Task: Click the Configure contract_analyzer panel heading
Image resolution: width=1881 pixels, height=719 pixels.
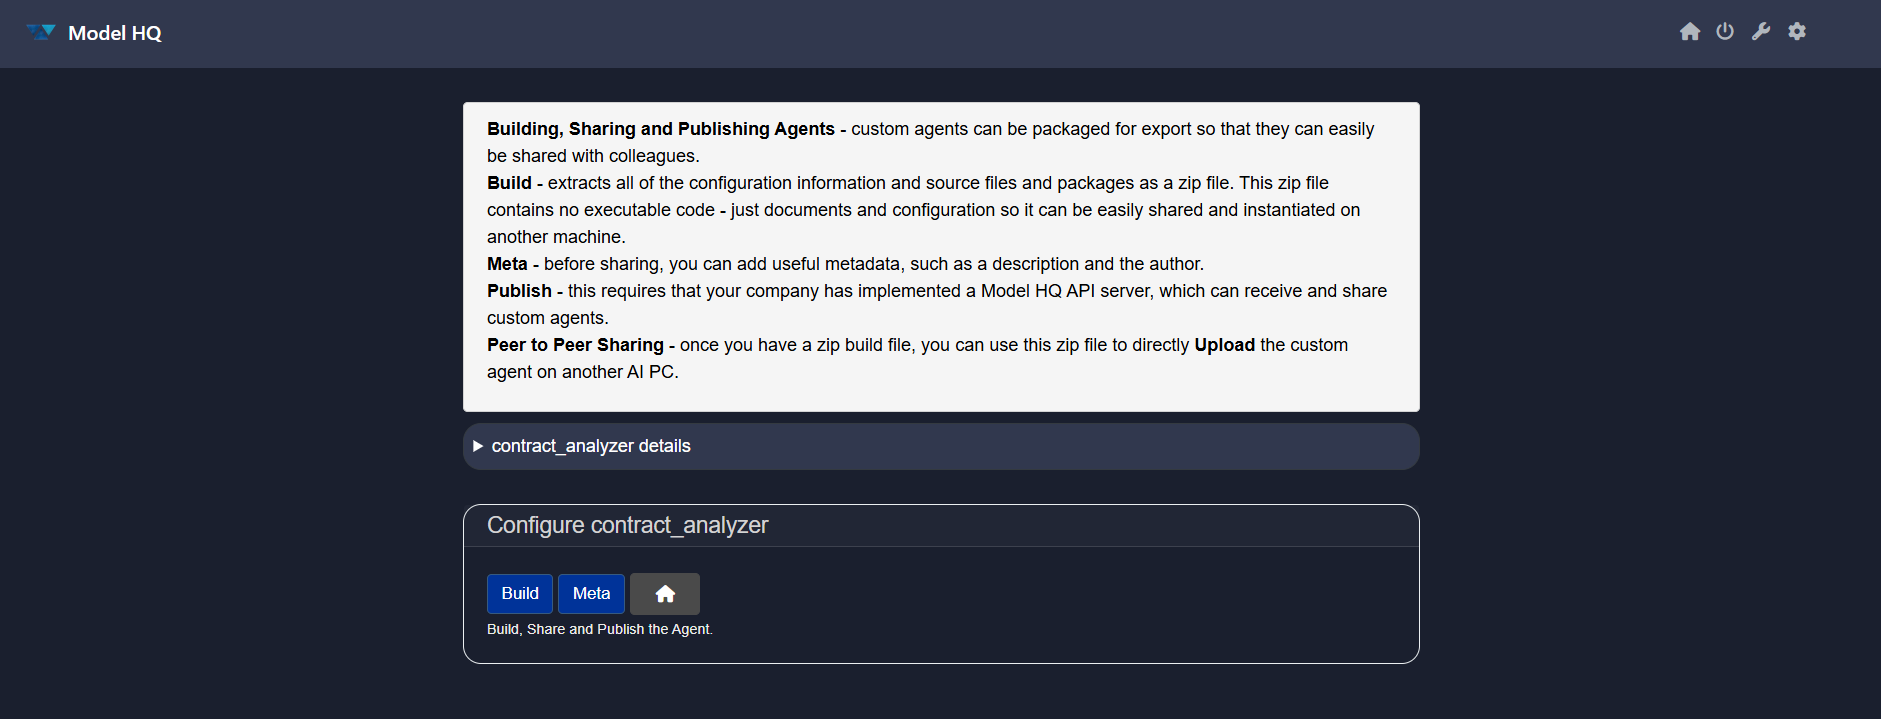Action: pos(627,525)
